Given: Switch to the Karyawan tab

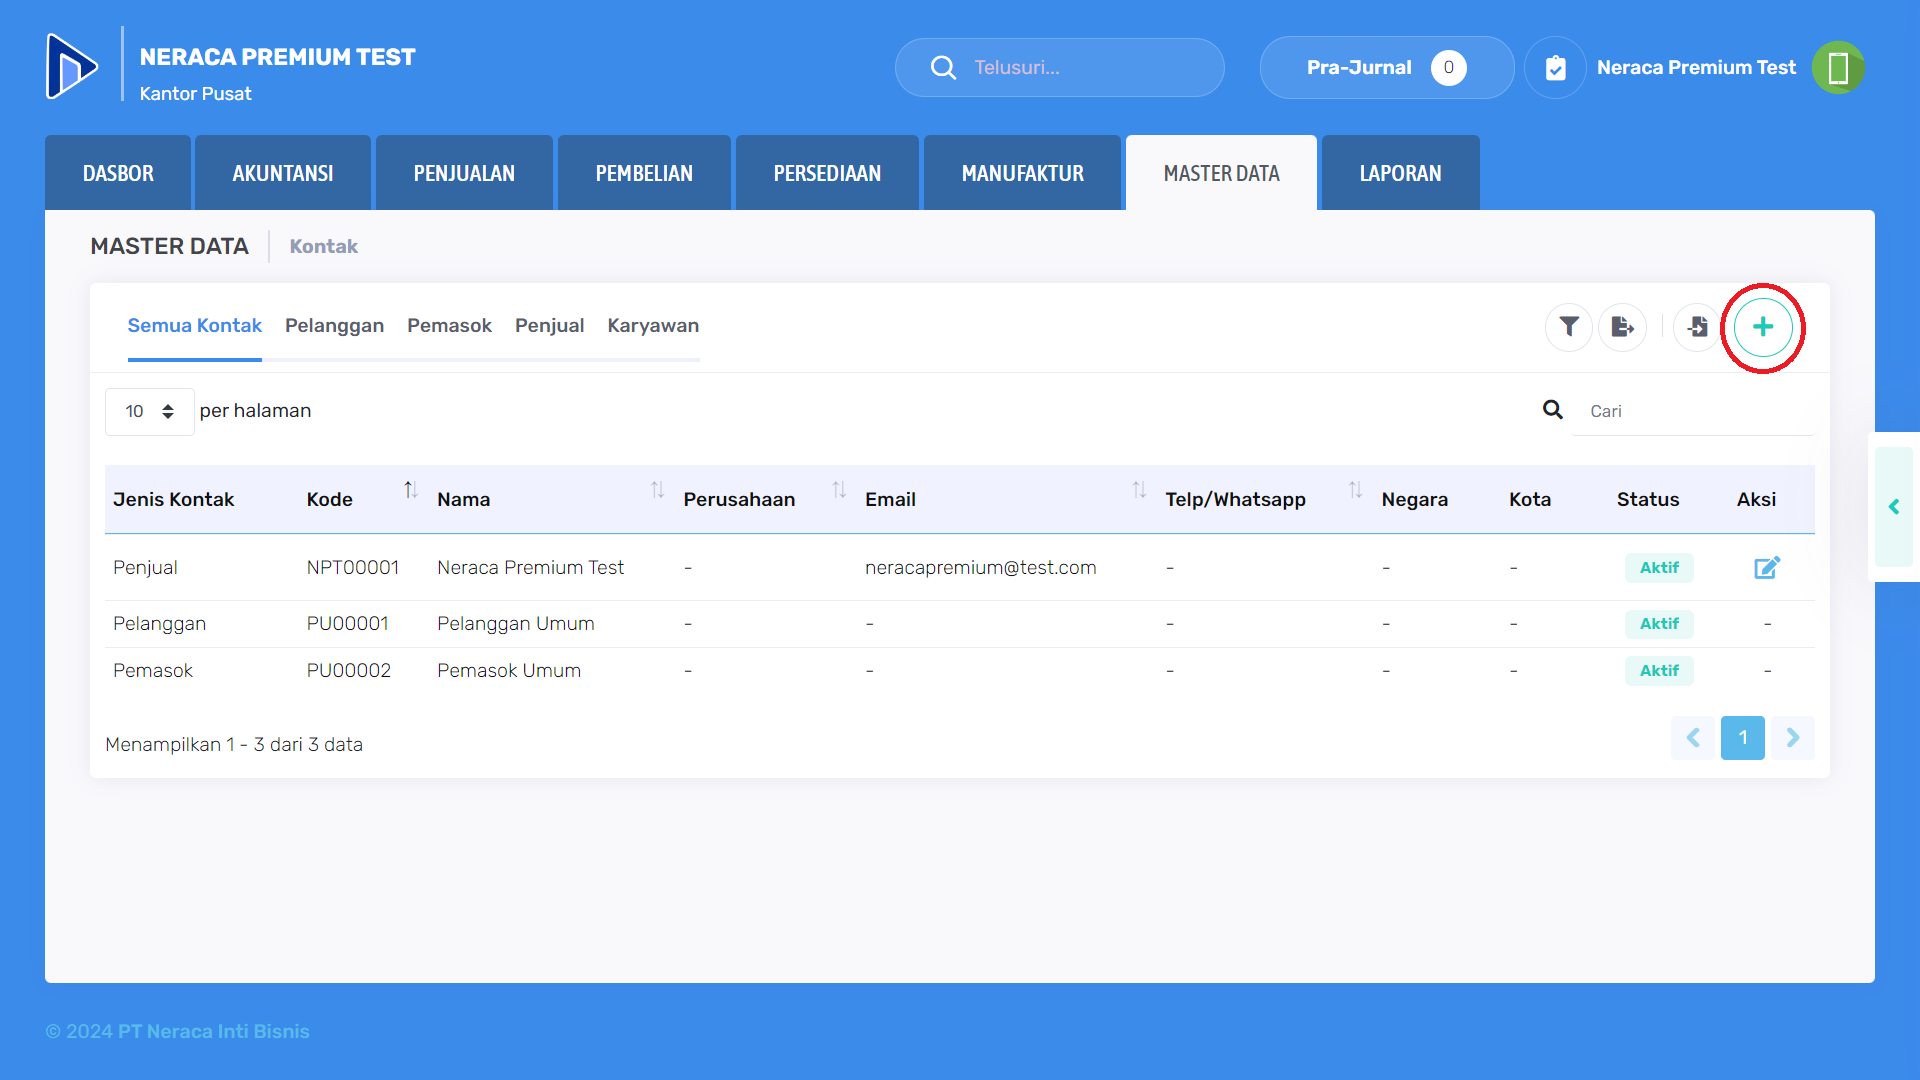Looking at the screenshot, I should pyautogui.click(x=653, y=326).
